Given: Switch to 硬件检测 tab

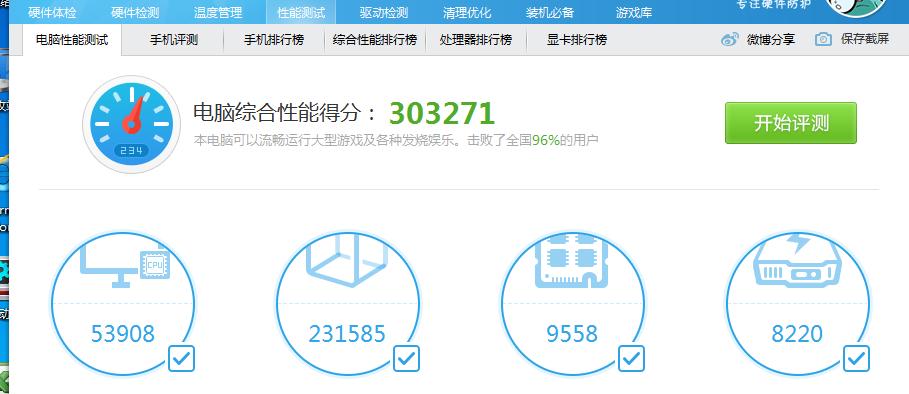Looking at the screenshot, I should (x=135, y=12).
